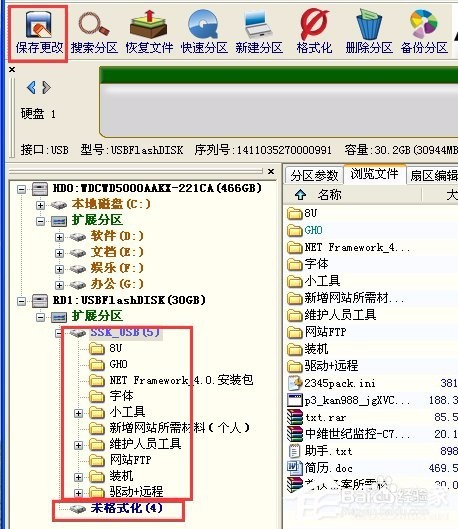Screen dimensions: 458x529
Task: Select GHO folder in file list
Action: pyautogui.click(x=314, y=230)
